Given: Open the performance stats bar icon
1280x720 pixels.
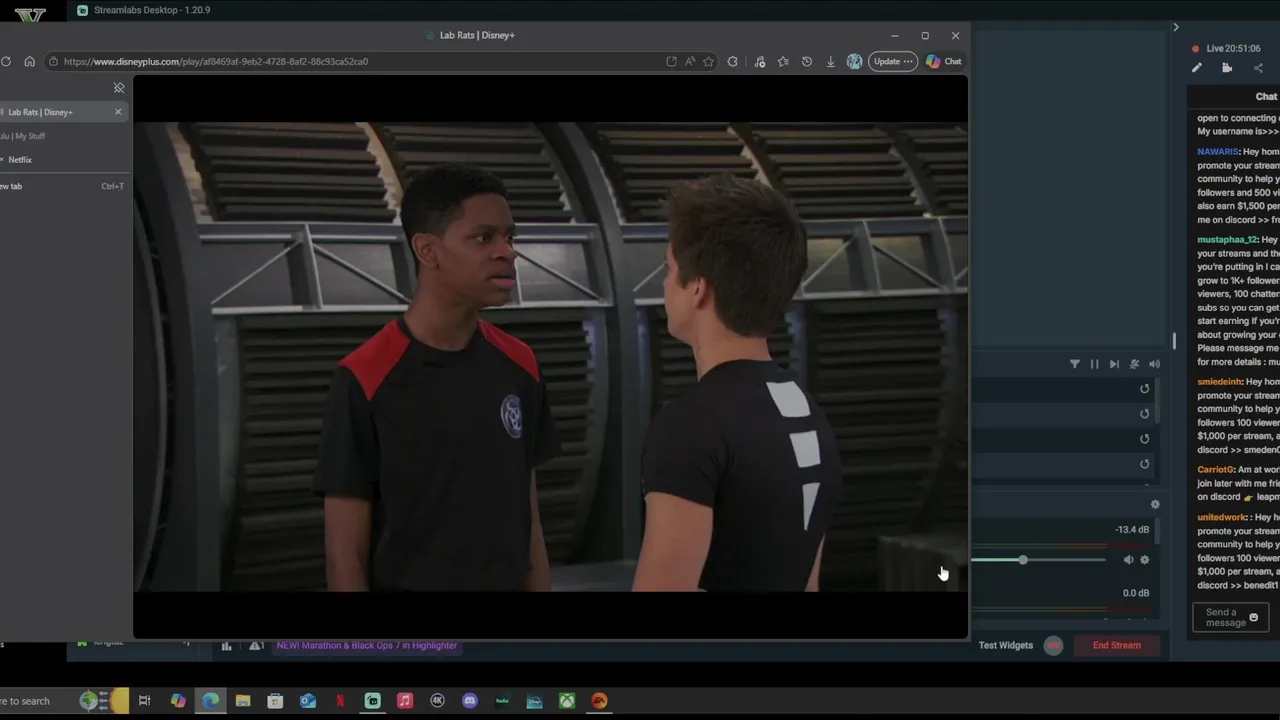Looking at the screenshot, I should tap(227, 646).
